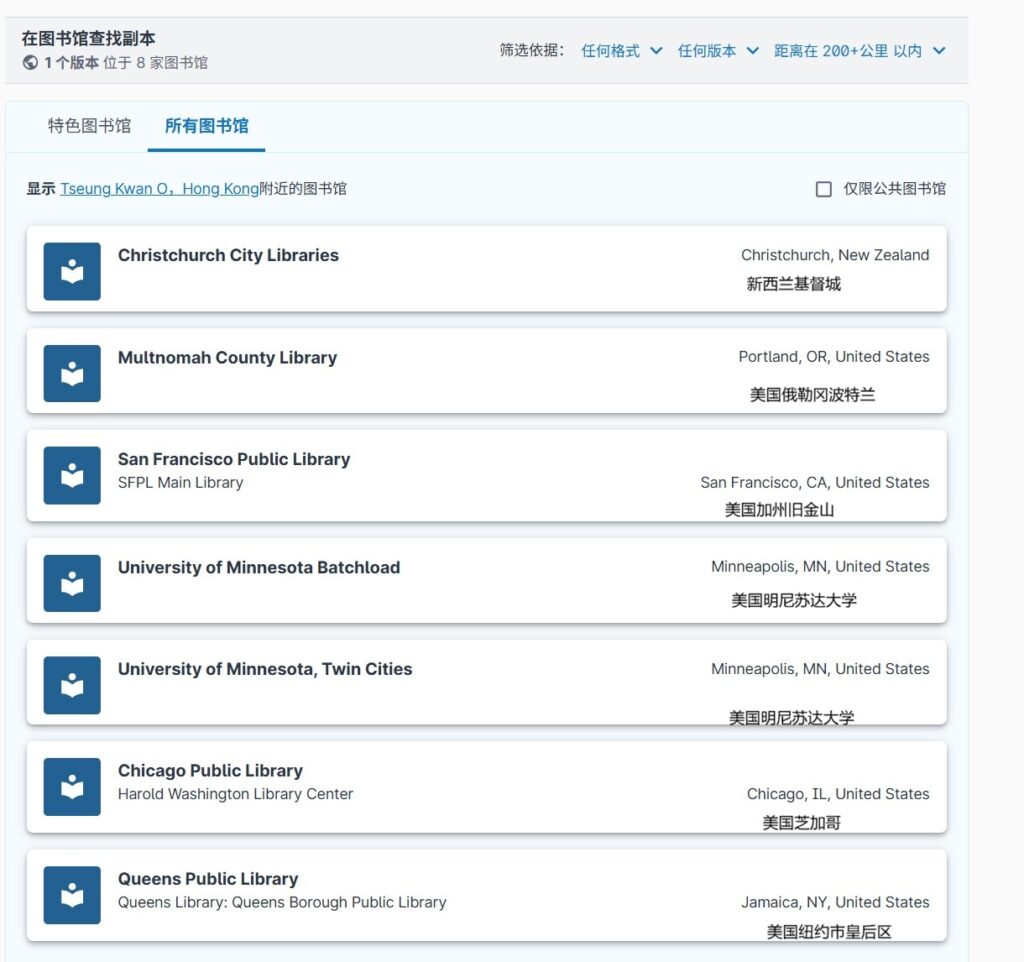
Task: Click the University of Minnesota Batchload icon
Action: pos(72,583)
